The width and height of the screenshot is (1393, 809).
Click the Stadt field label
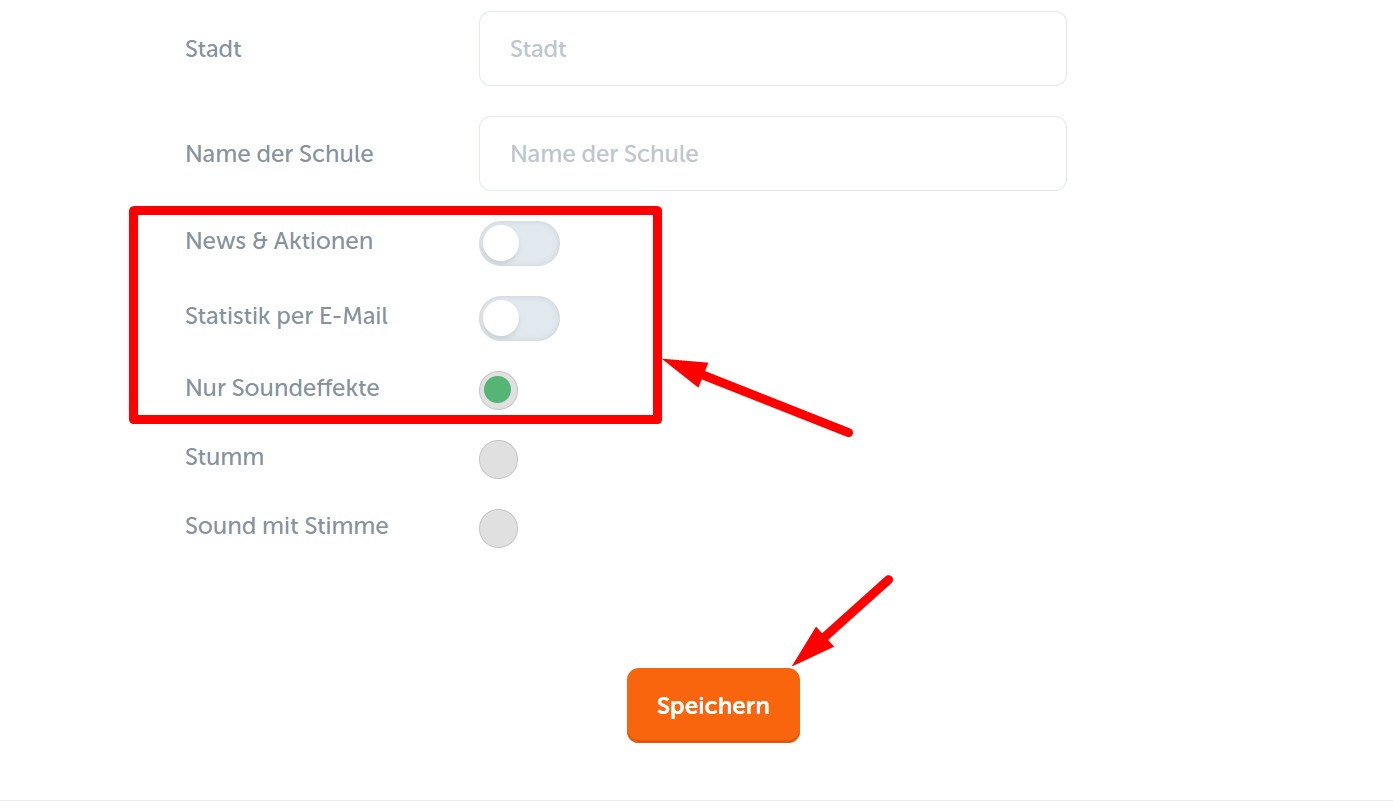click(x=213, y=49)
